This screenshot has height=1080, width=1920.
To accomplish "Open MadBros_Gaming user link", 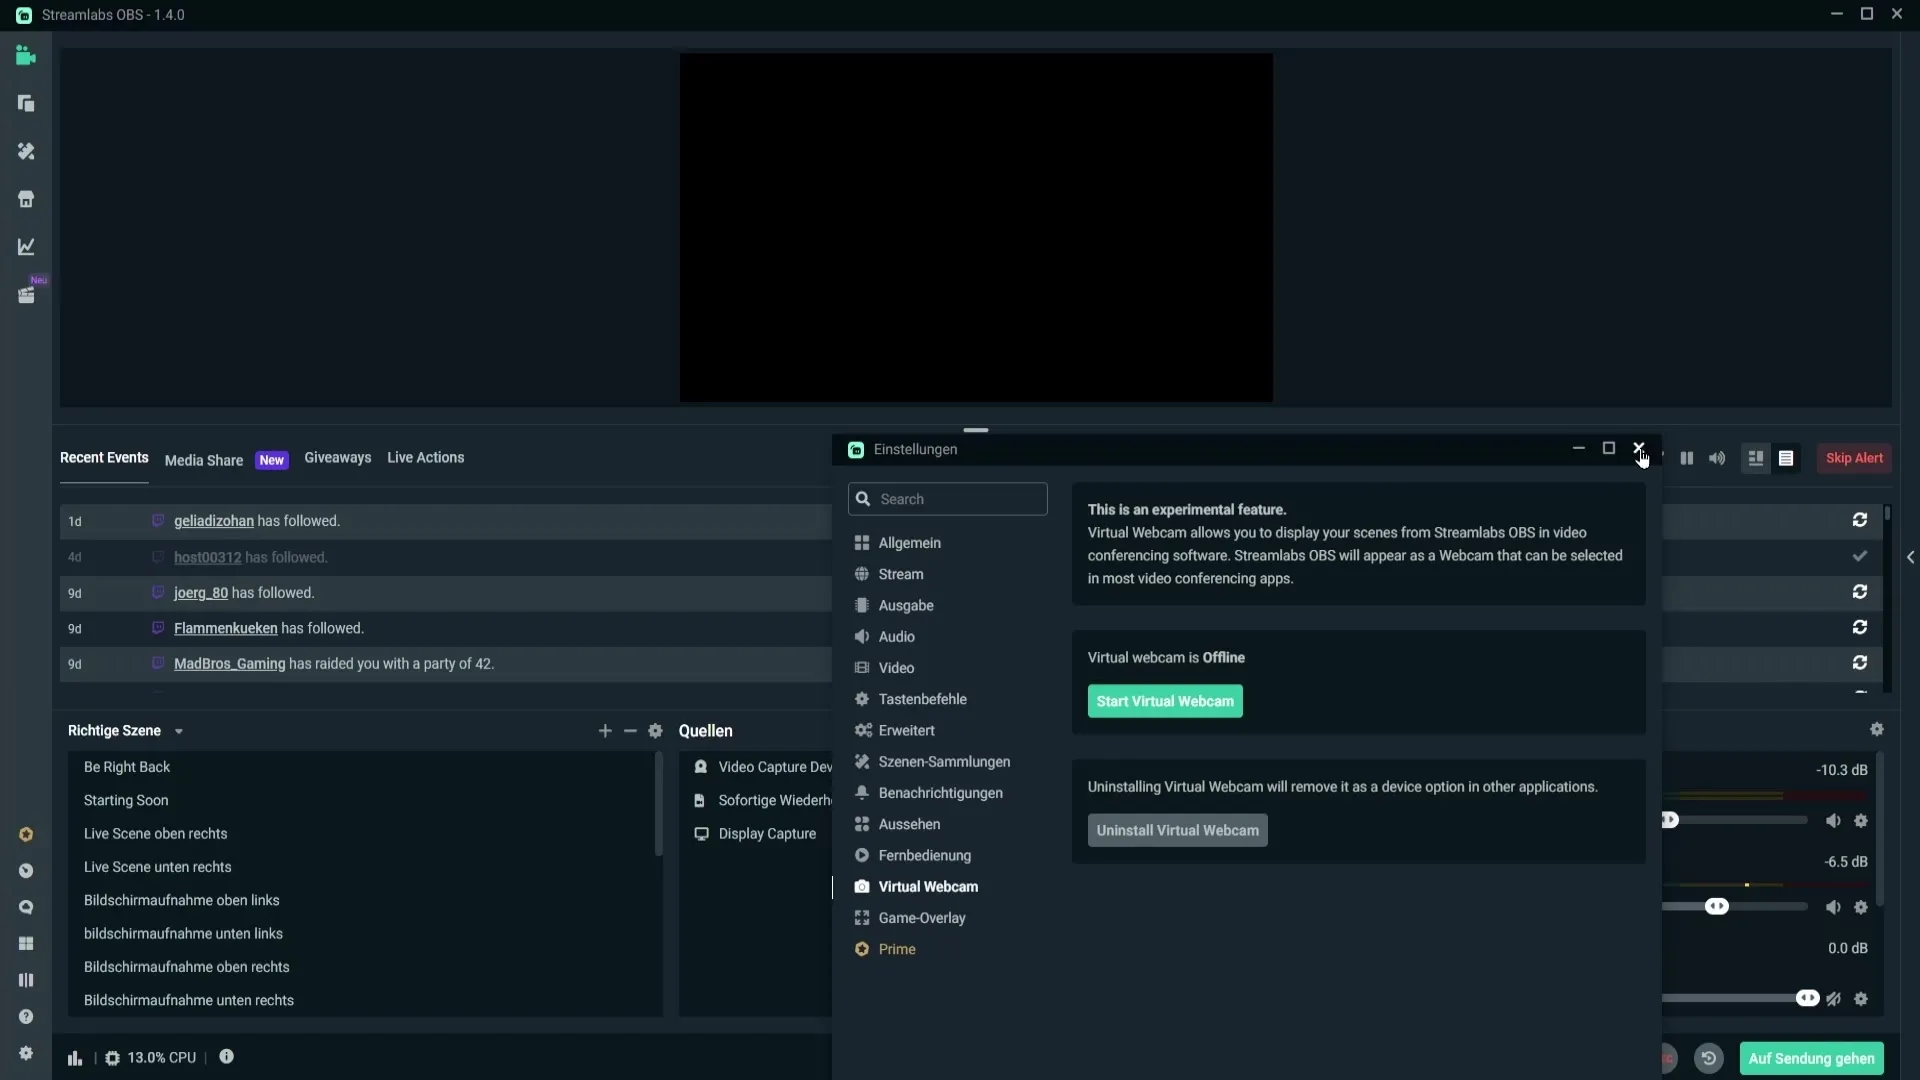I will pyautogui.click(x=229, y=664).
